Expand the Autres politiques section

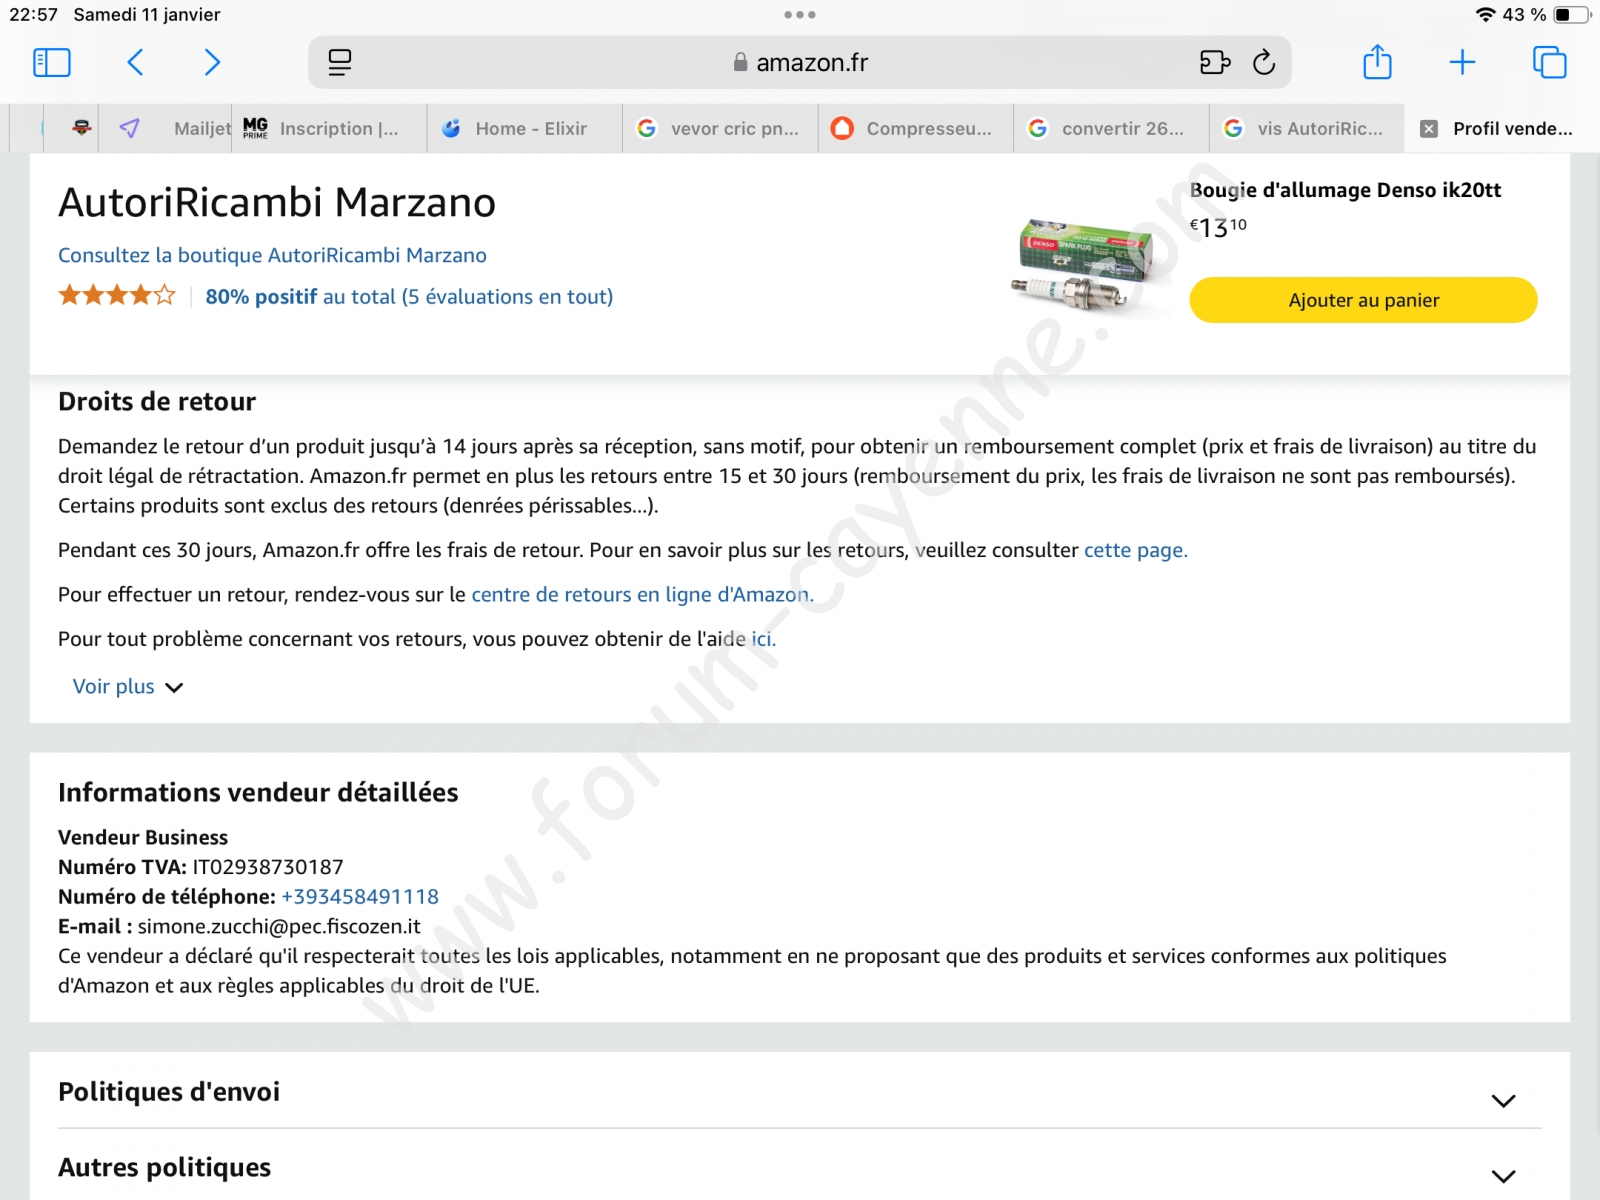click(x=800, y=1168)
